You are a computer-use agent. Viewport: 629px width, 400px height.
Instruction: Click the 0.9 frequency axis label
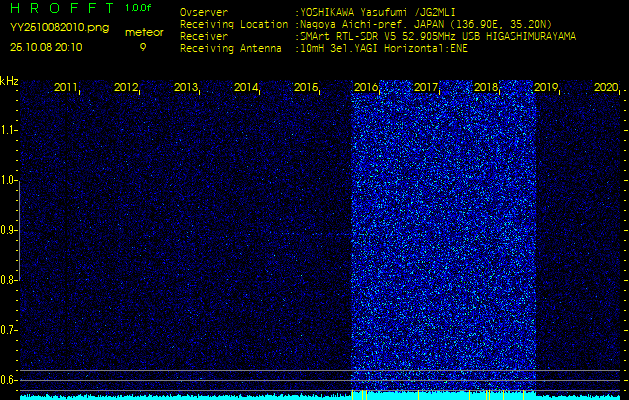(8, 230)
